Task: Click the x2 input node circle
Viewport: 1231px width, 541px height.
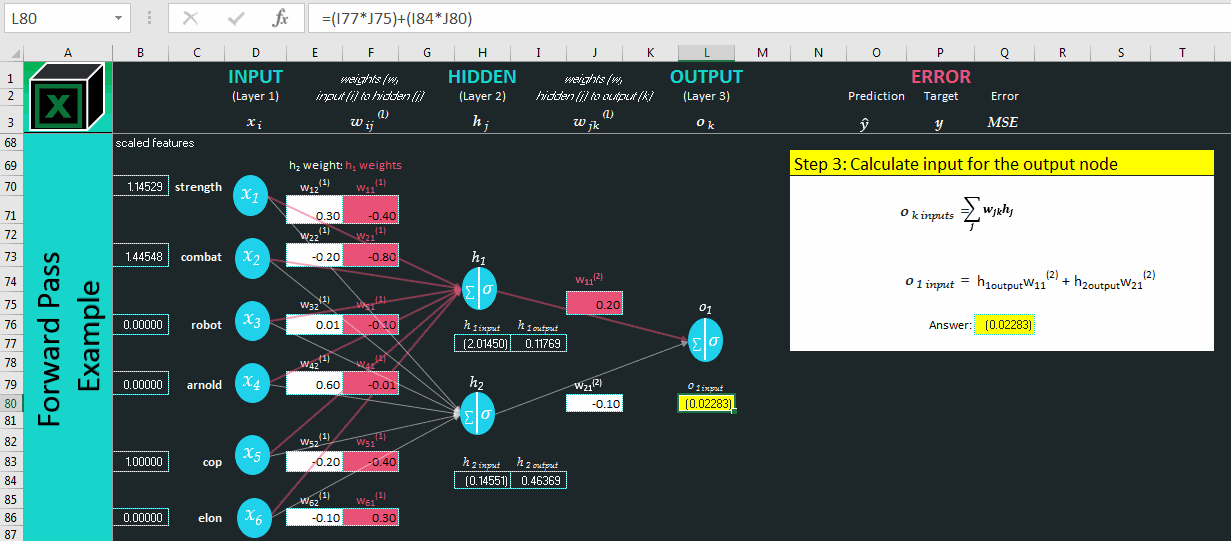Action: [252, 259]
